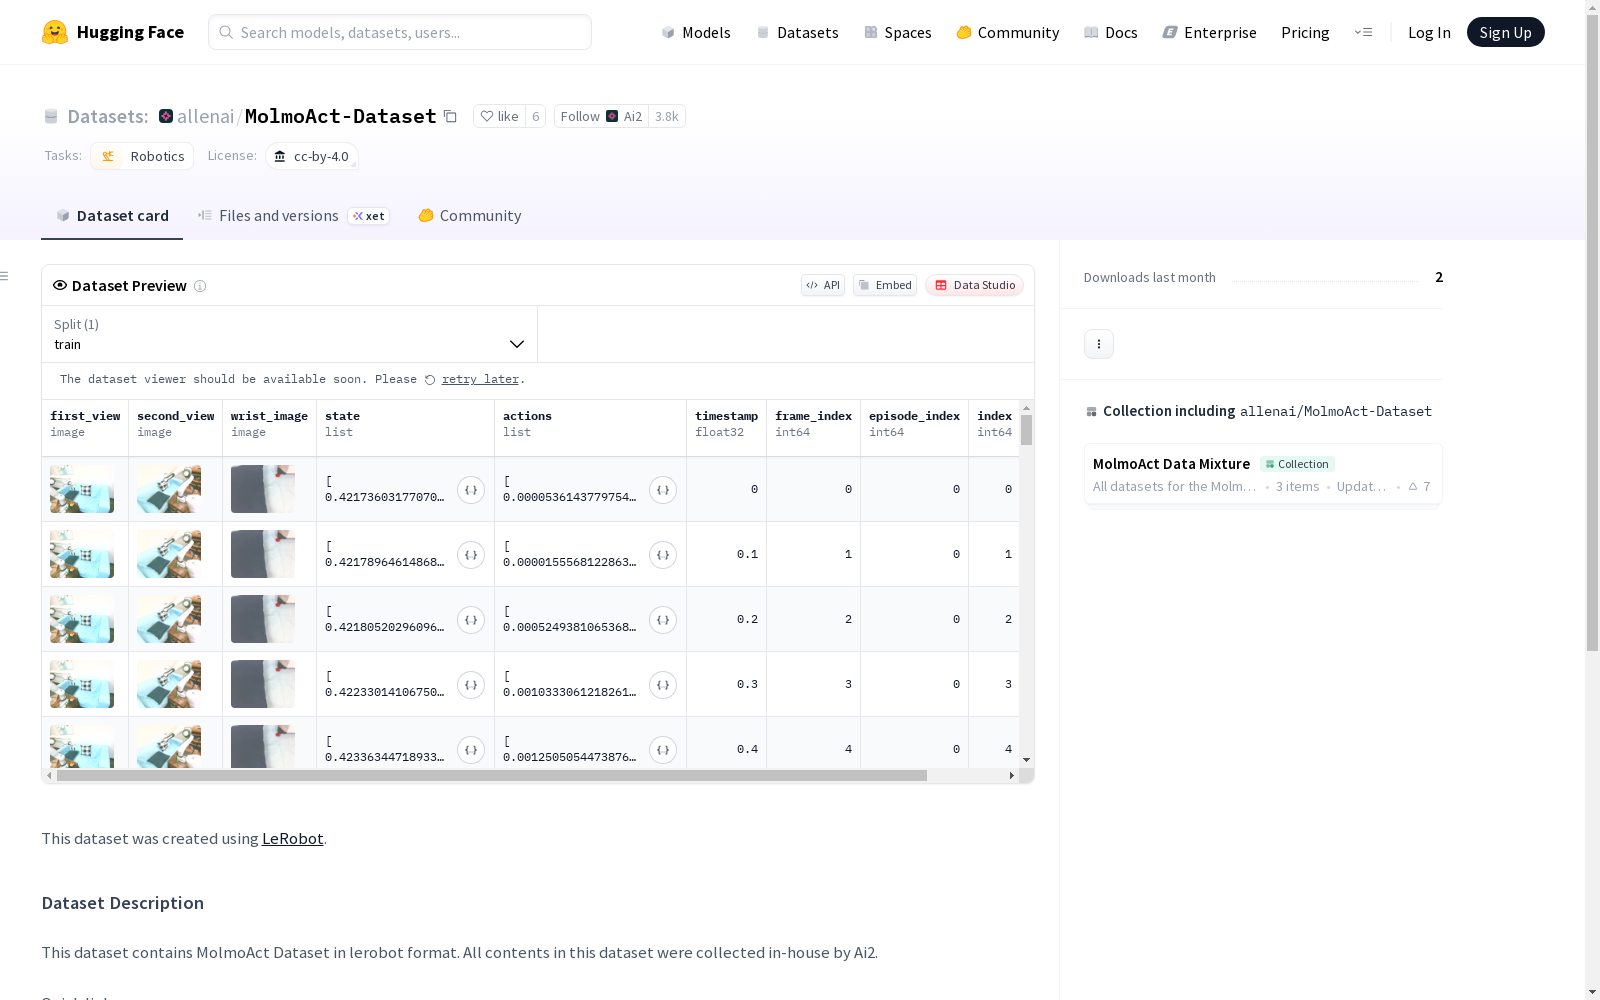Open the MolmoAct Data Mixture collection

(1263, 475)
